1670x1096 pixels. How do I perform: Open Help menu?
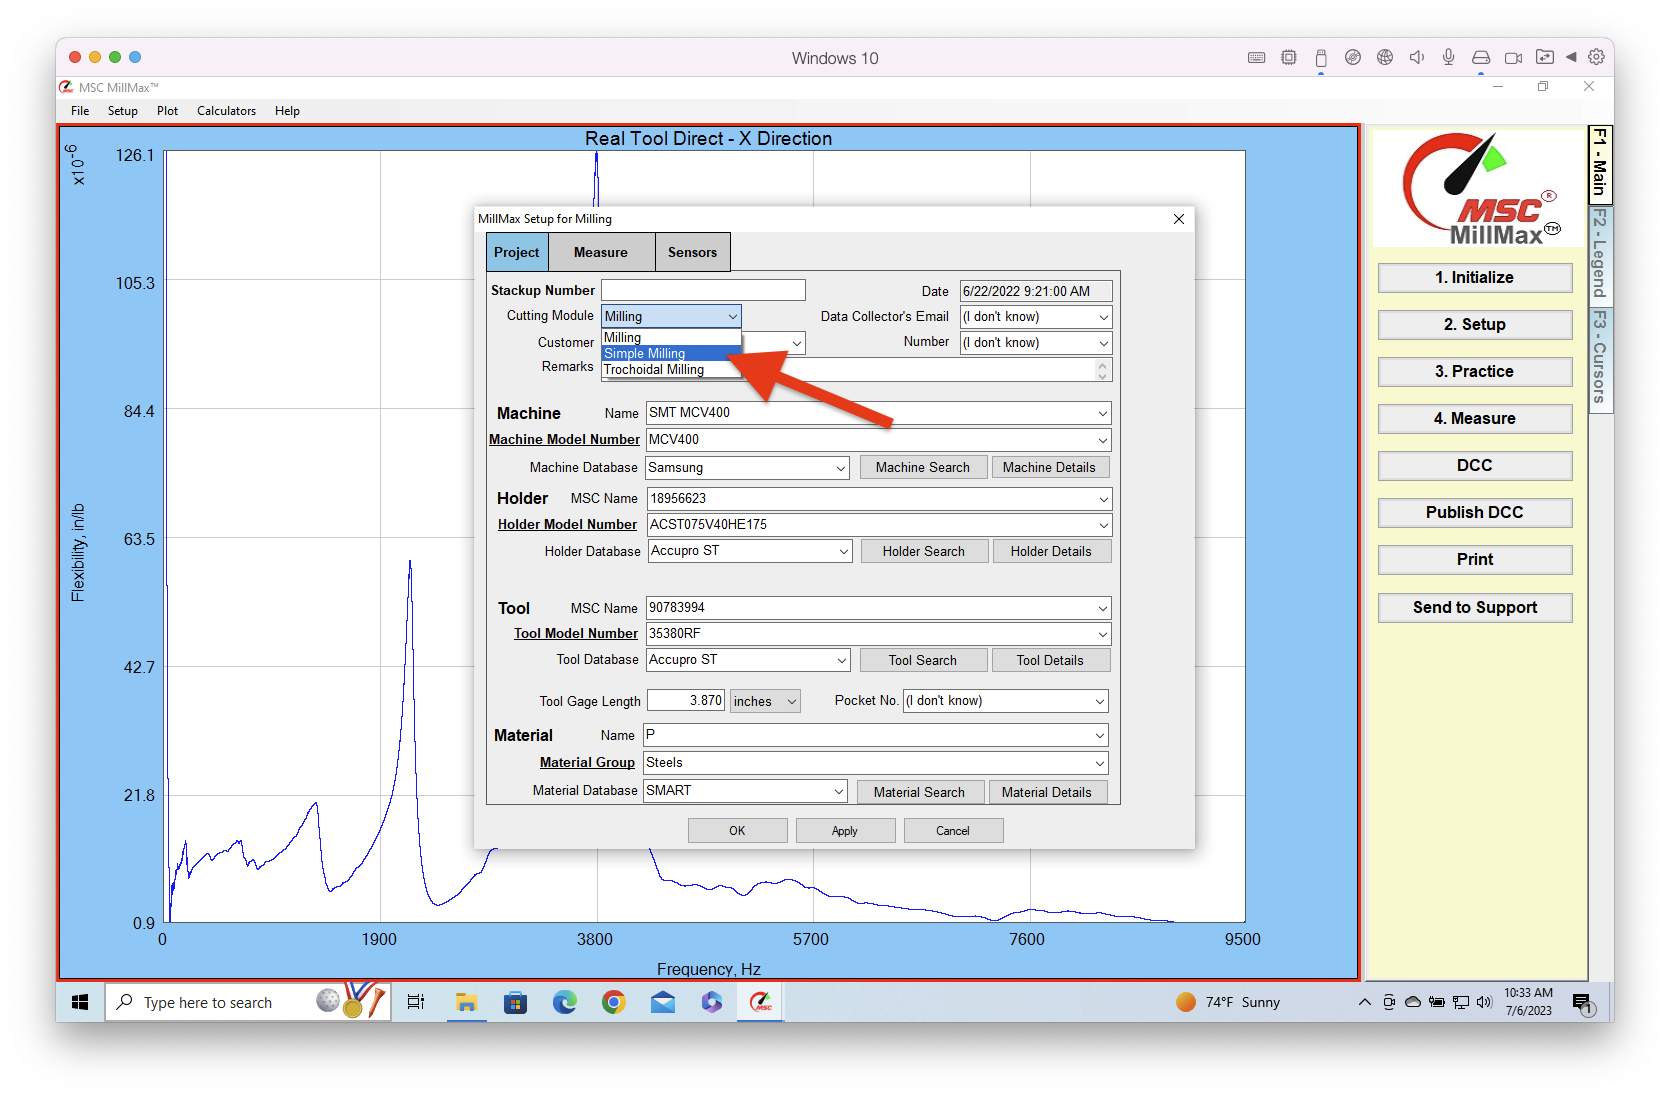(287, 111)
